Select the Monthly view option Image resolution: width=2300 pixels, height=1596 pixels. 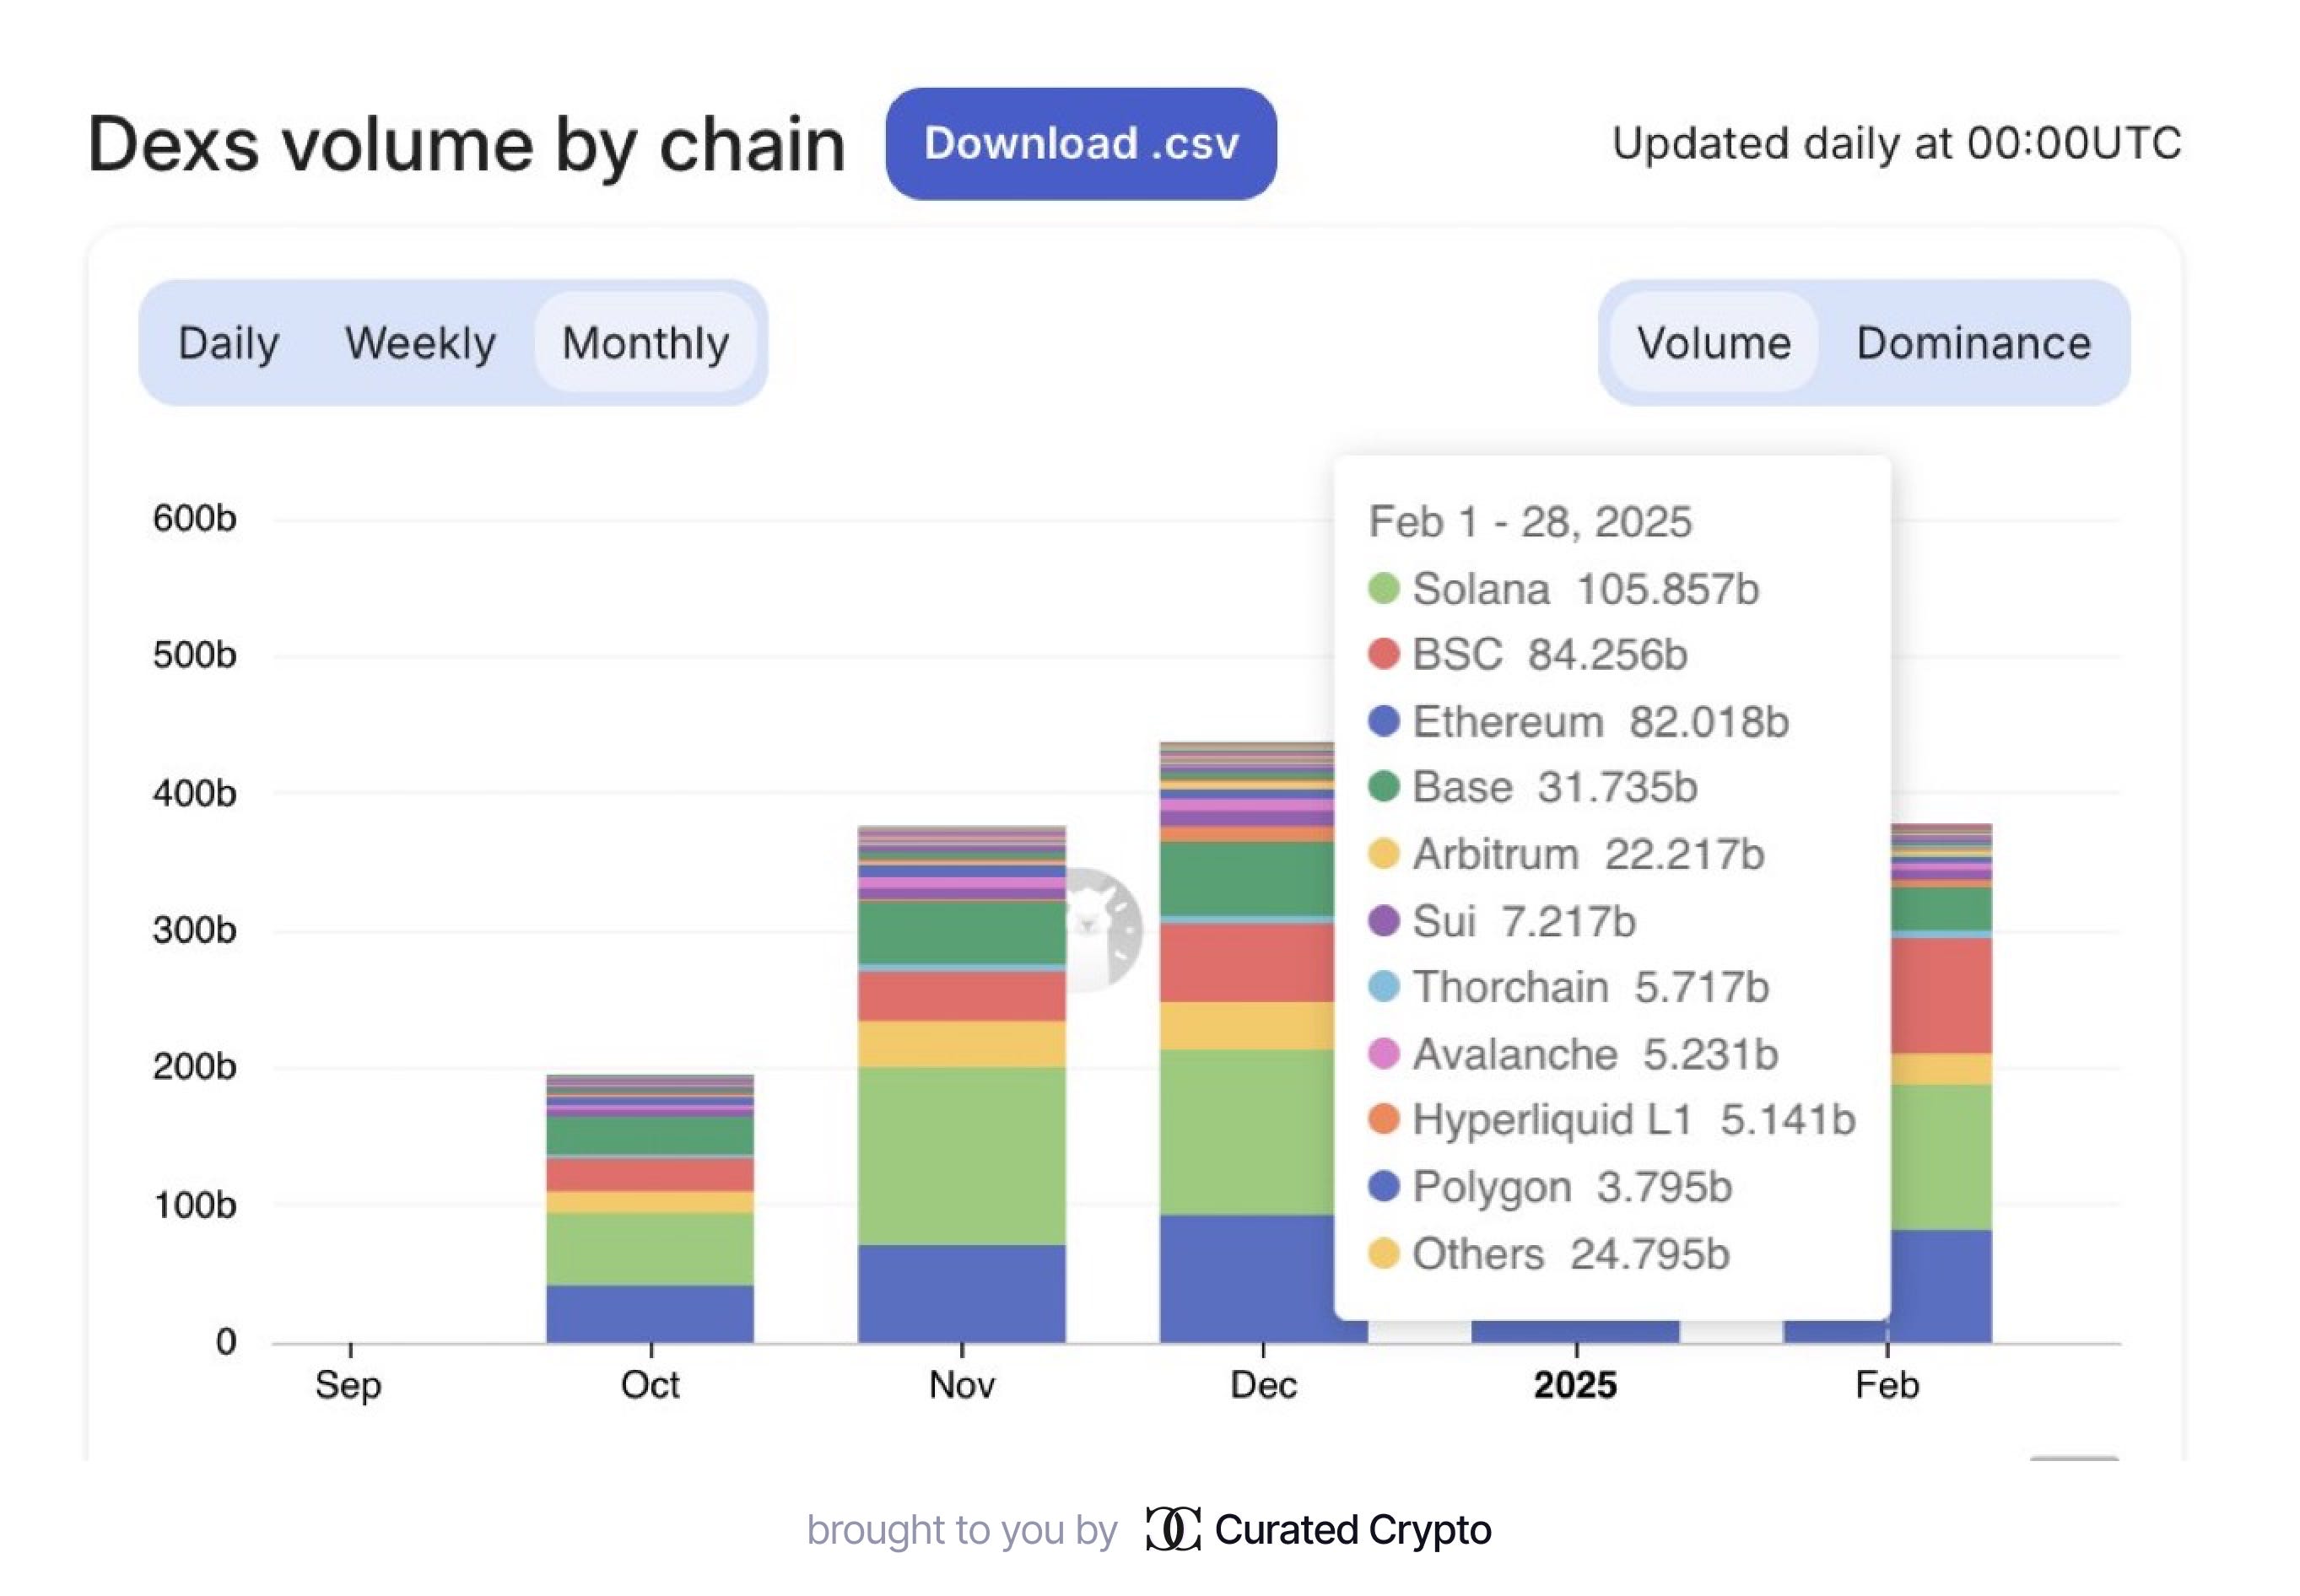point(645,343)
